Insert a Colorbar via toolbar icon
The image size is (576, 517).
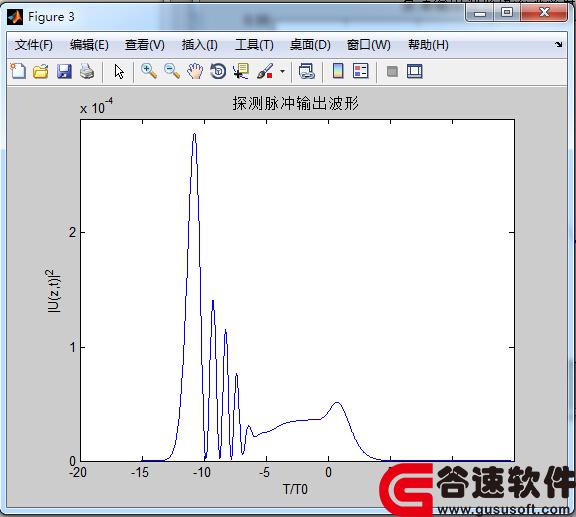(x=338, y=71)
